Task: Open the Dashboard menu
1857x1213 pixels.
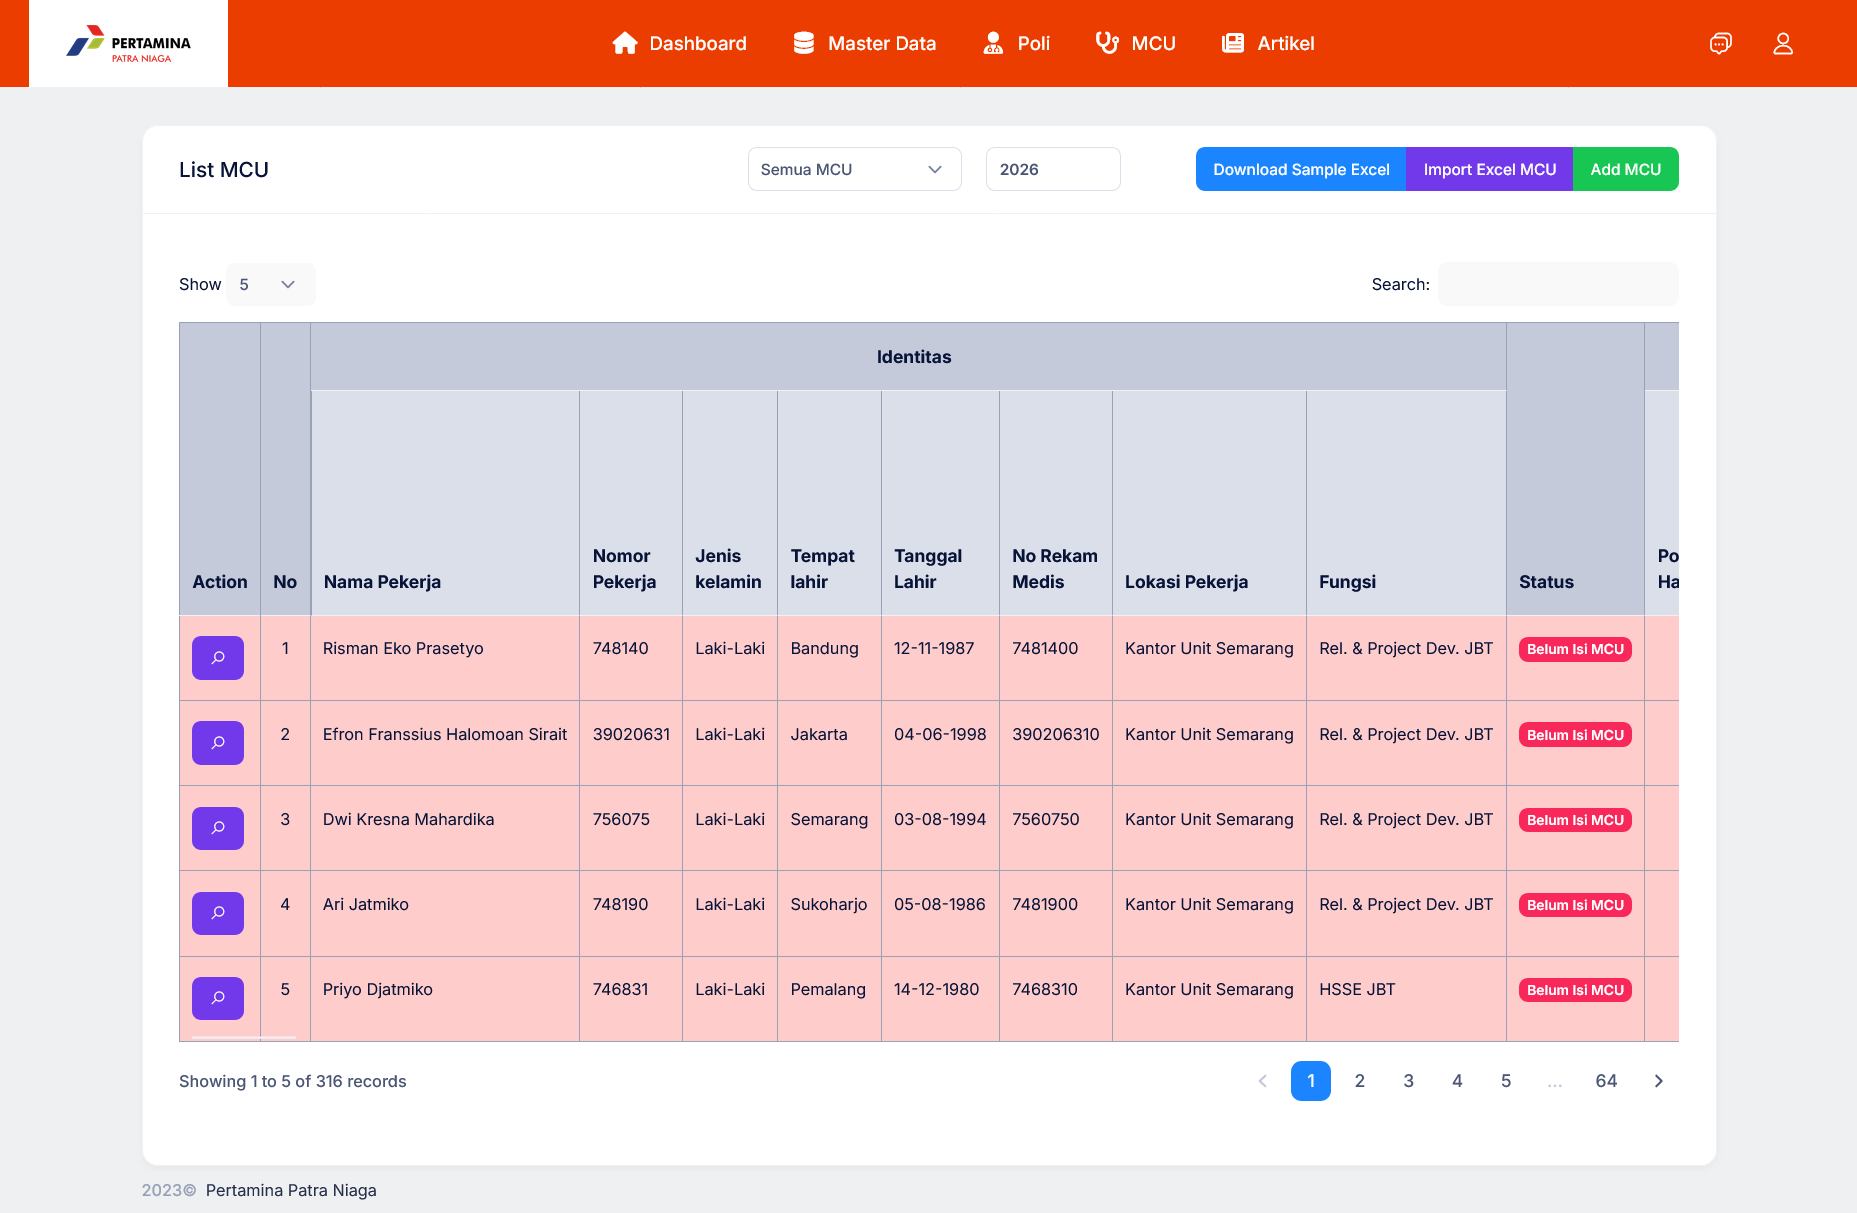Action: click(x=679, y=43)
